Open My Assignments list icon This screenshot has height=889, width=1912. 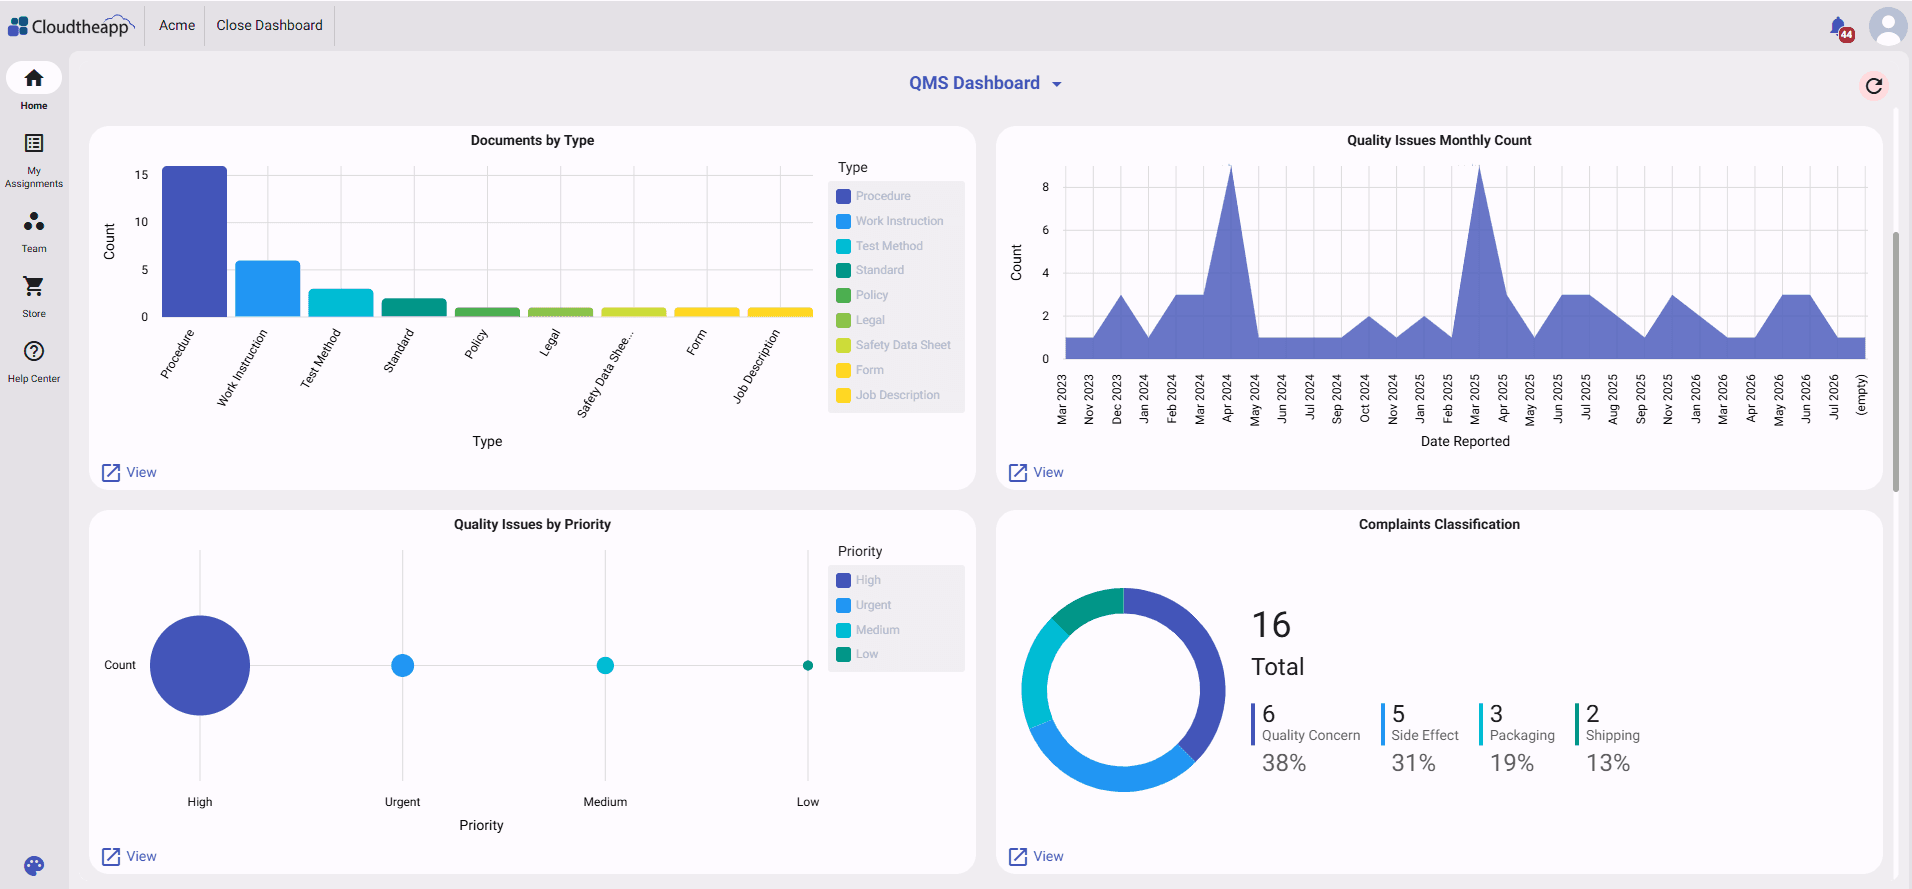click(34, 143)
